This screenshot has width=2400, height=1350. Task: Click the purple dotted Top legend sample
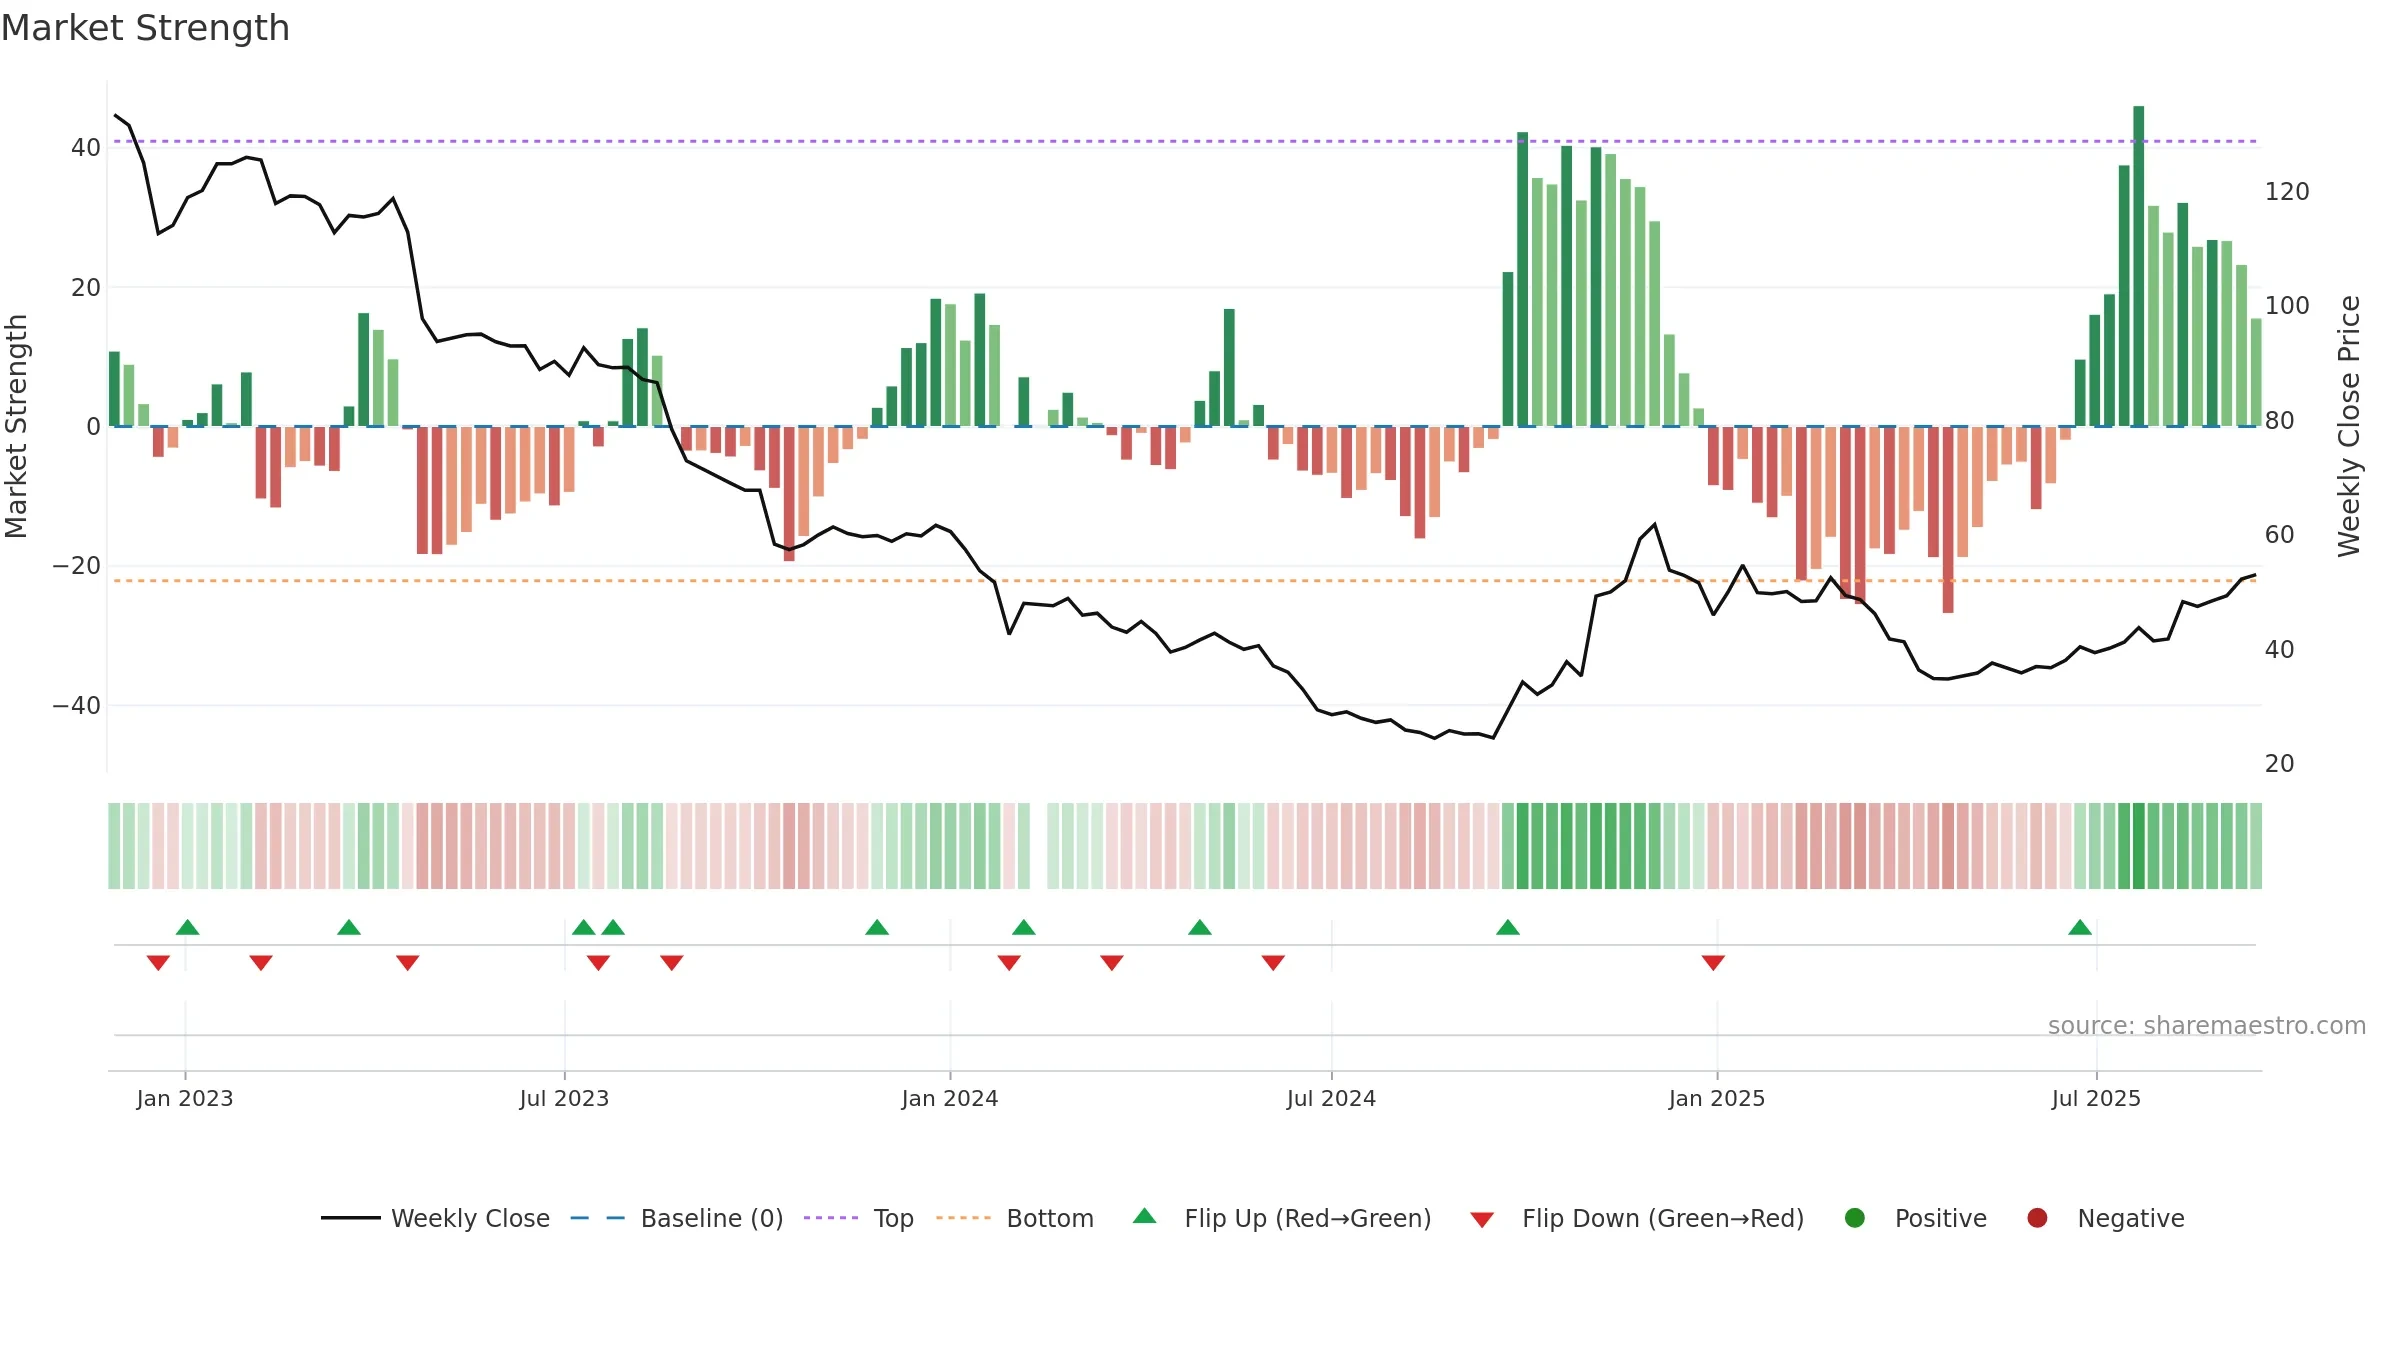(831, 1218)
